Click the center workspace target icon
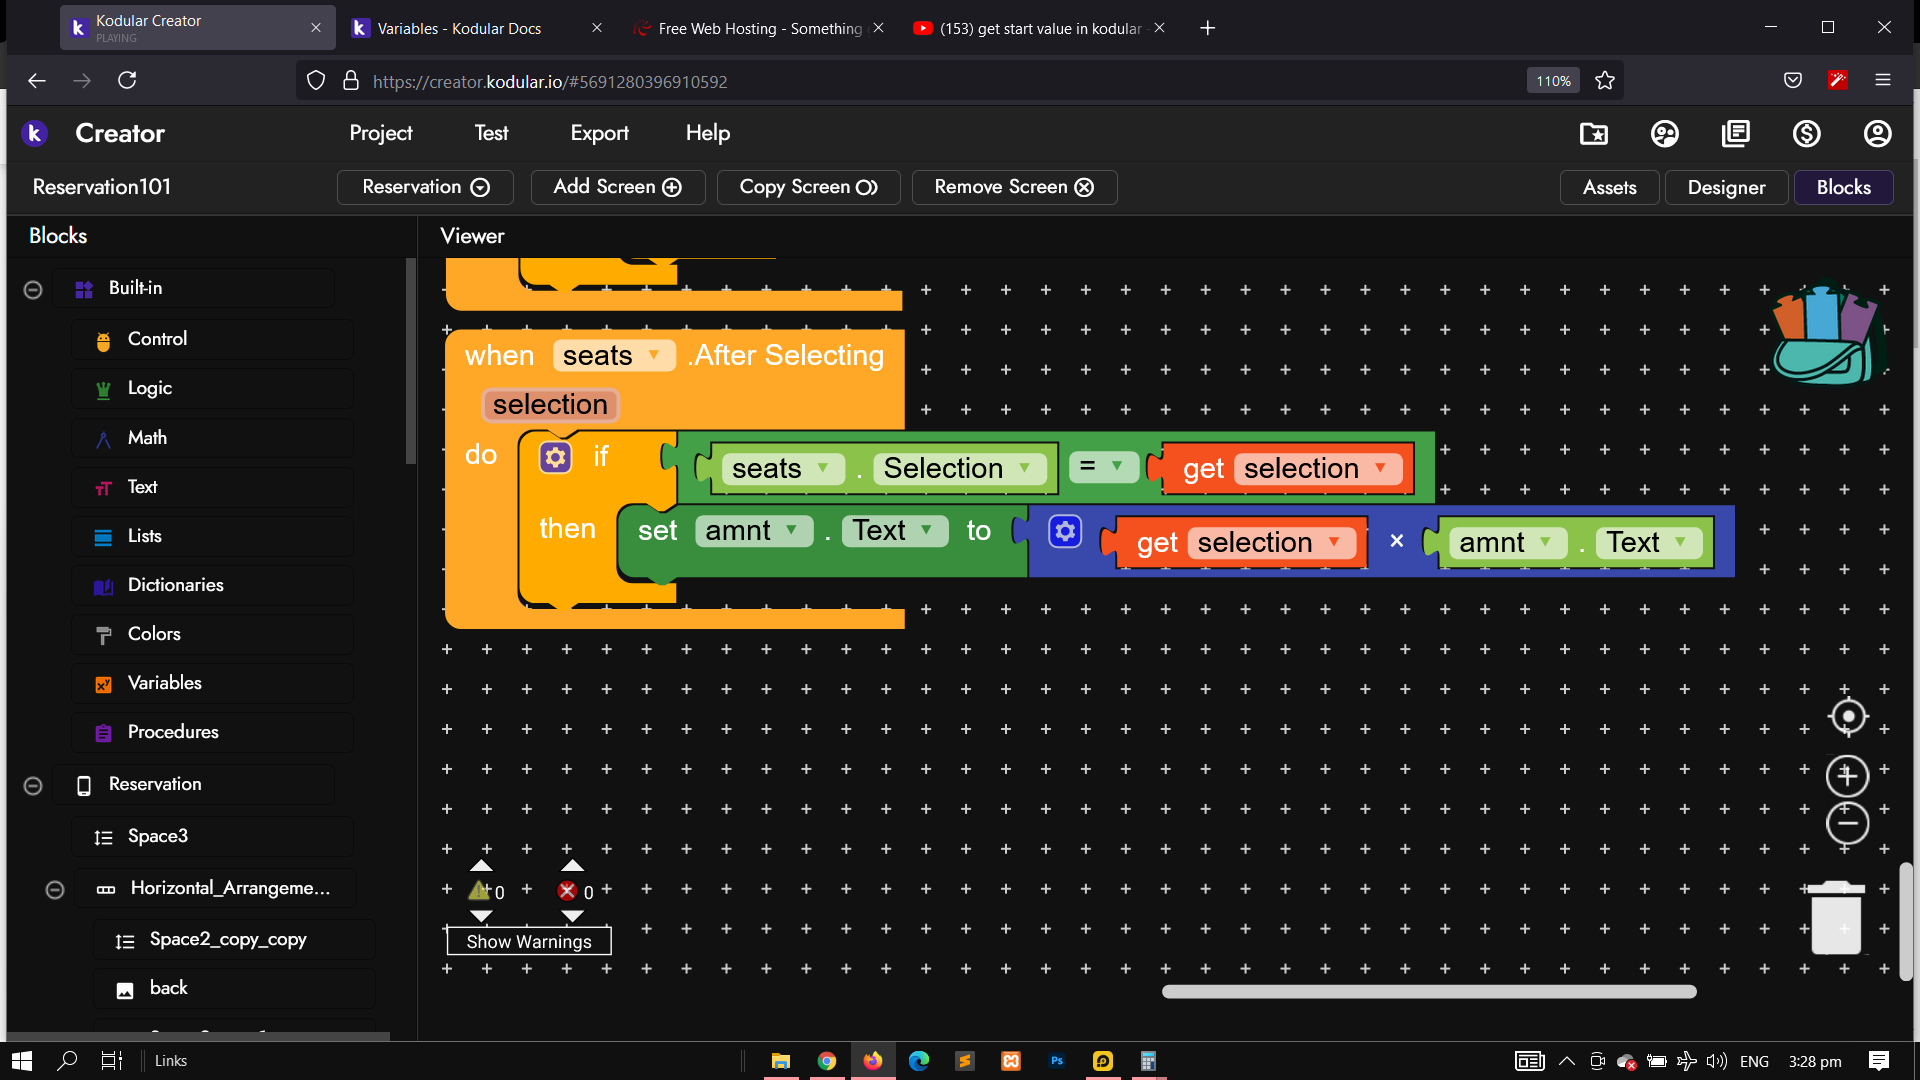Screen dimensions: 1920x1080 coord(1847,717)
